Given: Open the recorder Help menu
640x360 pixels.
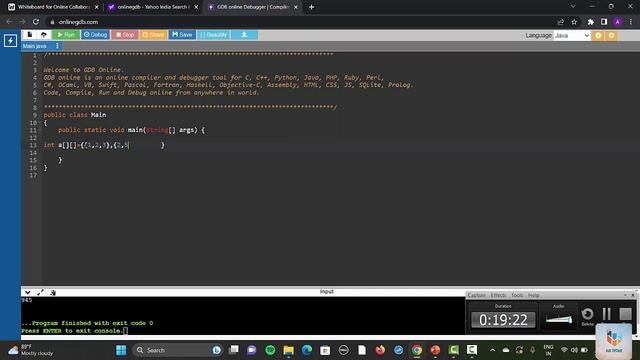Looking at the screenshot, I should 533,295.
